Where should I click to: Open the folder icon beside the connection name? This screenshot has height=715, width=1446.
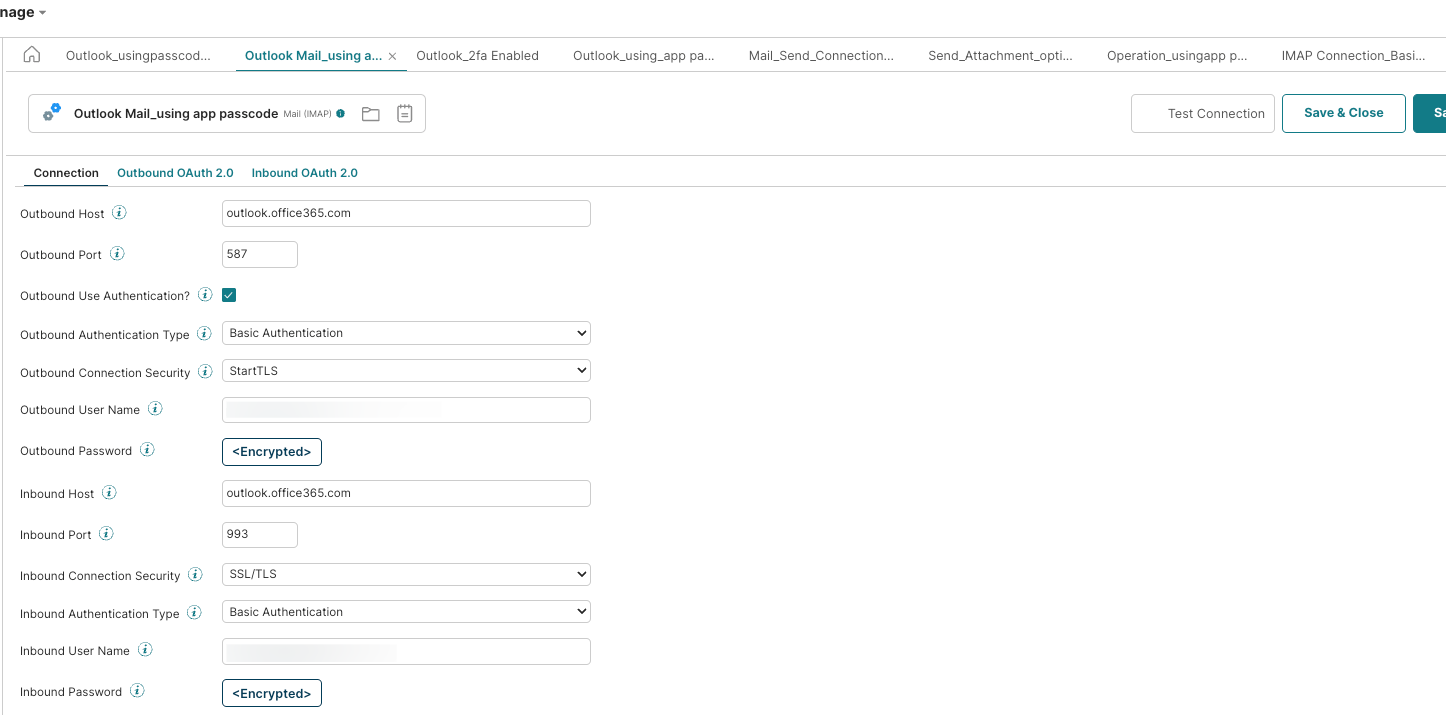click(370, 113)
